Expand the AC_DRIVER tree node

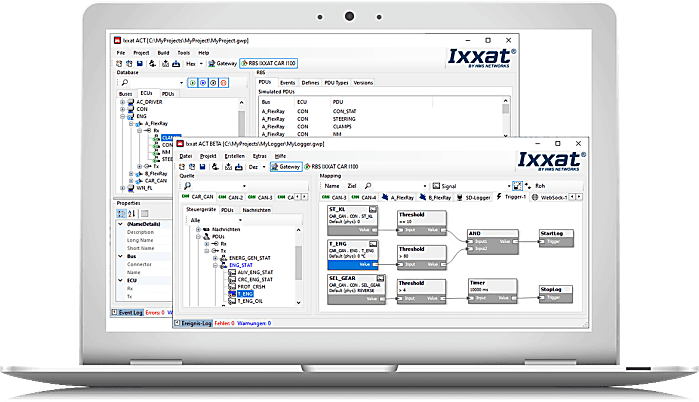(122, 102)
